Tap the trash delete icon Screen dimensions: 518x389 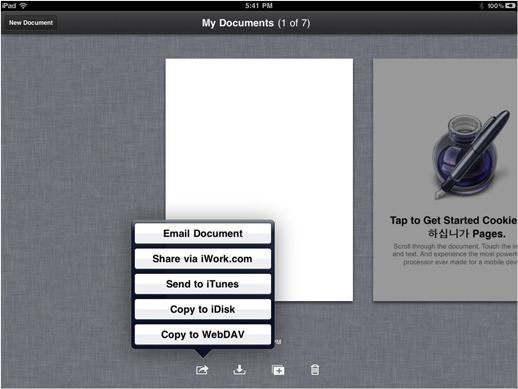click(315, 370)
